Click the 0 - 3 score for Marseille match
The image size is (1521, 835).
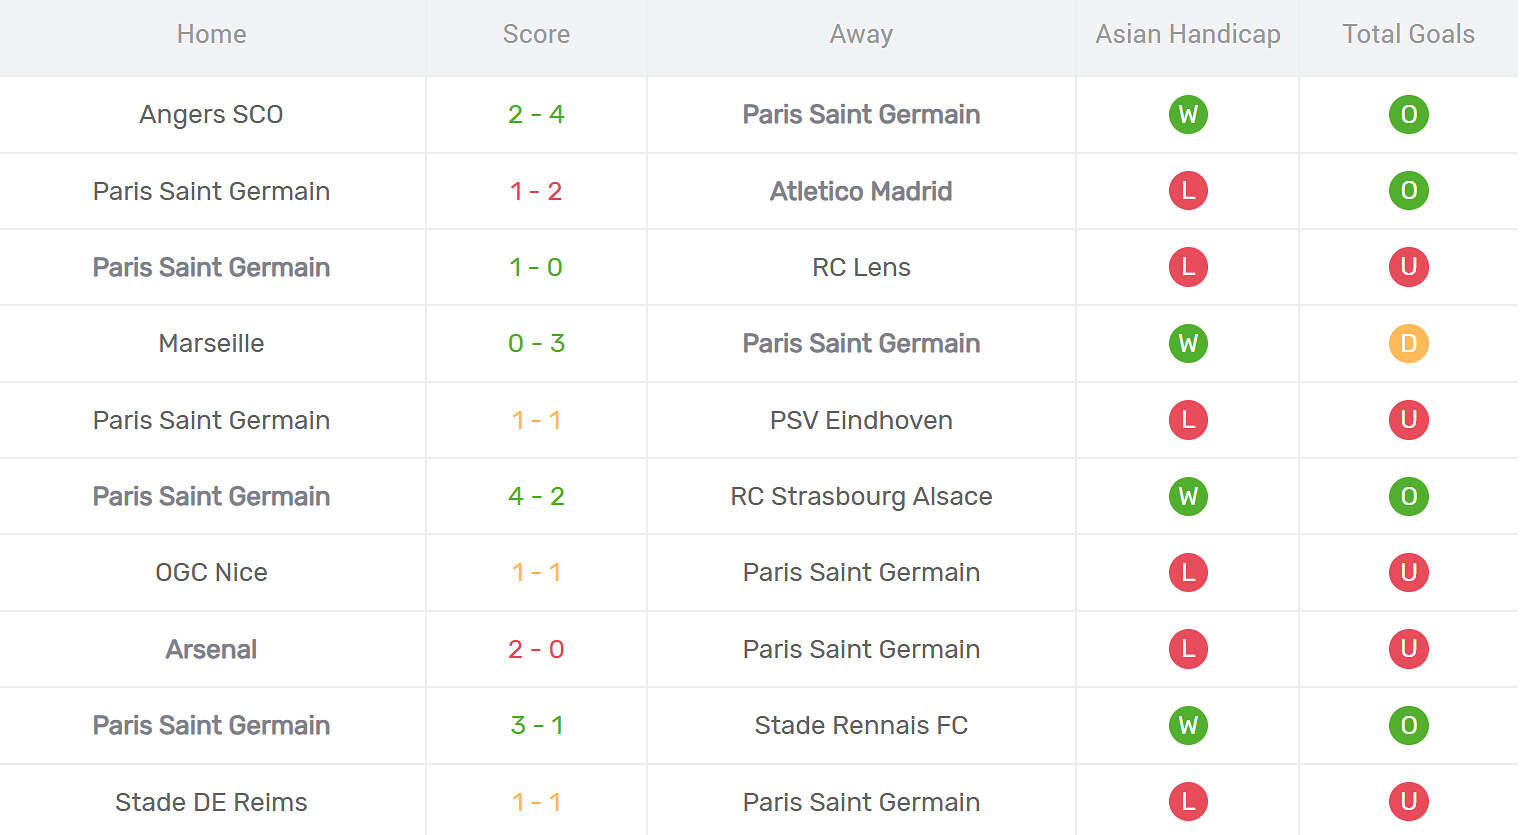(x=536, y=344)
